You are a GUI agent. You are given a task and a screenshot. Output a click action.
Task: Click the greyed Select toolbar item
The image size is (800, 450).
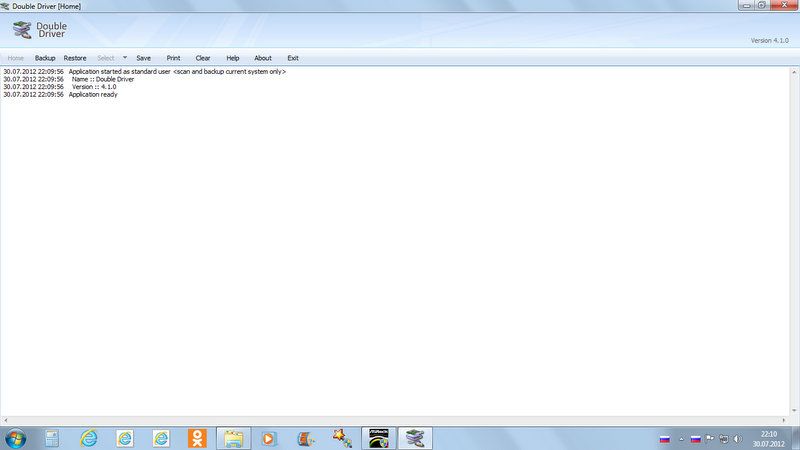tap(106, 58)
